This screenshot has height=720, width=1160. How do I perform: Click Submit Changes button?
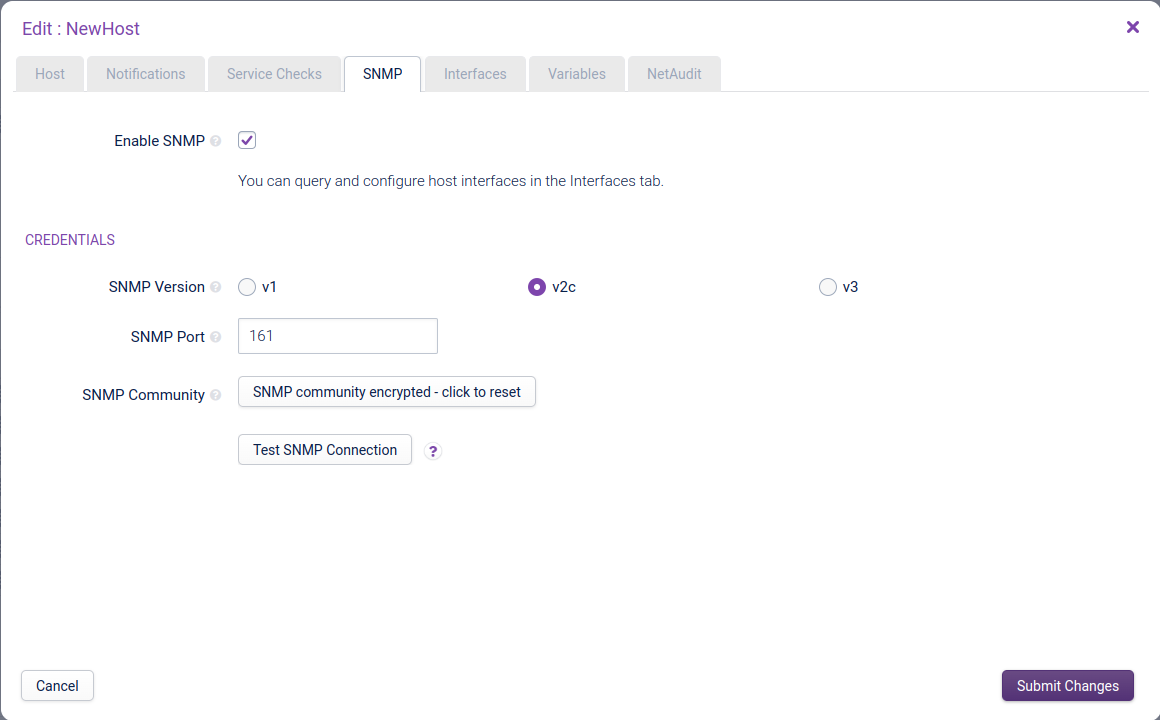tap(1067, 686)
